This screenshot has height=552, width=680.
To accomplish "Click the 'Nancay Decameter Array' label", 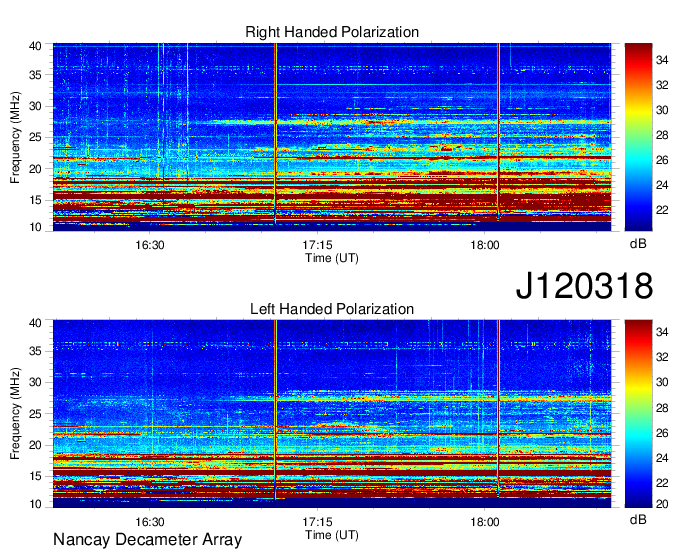I will (x=147, y=540).
